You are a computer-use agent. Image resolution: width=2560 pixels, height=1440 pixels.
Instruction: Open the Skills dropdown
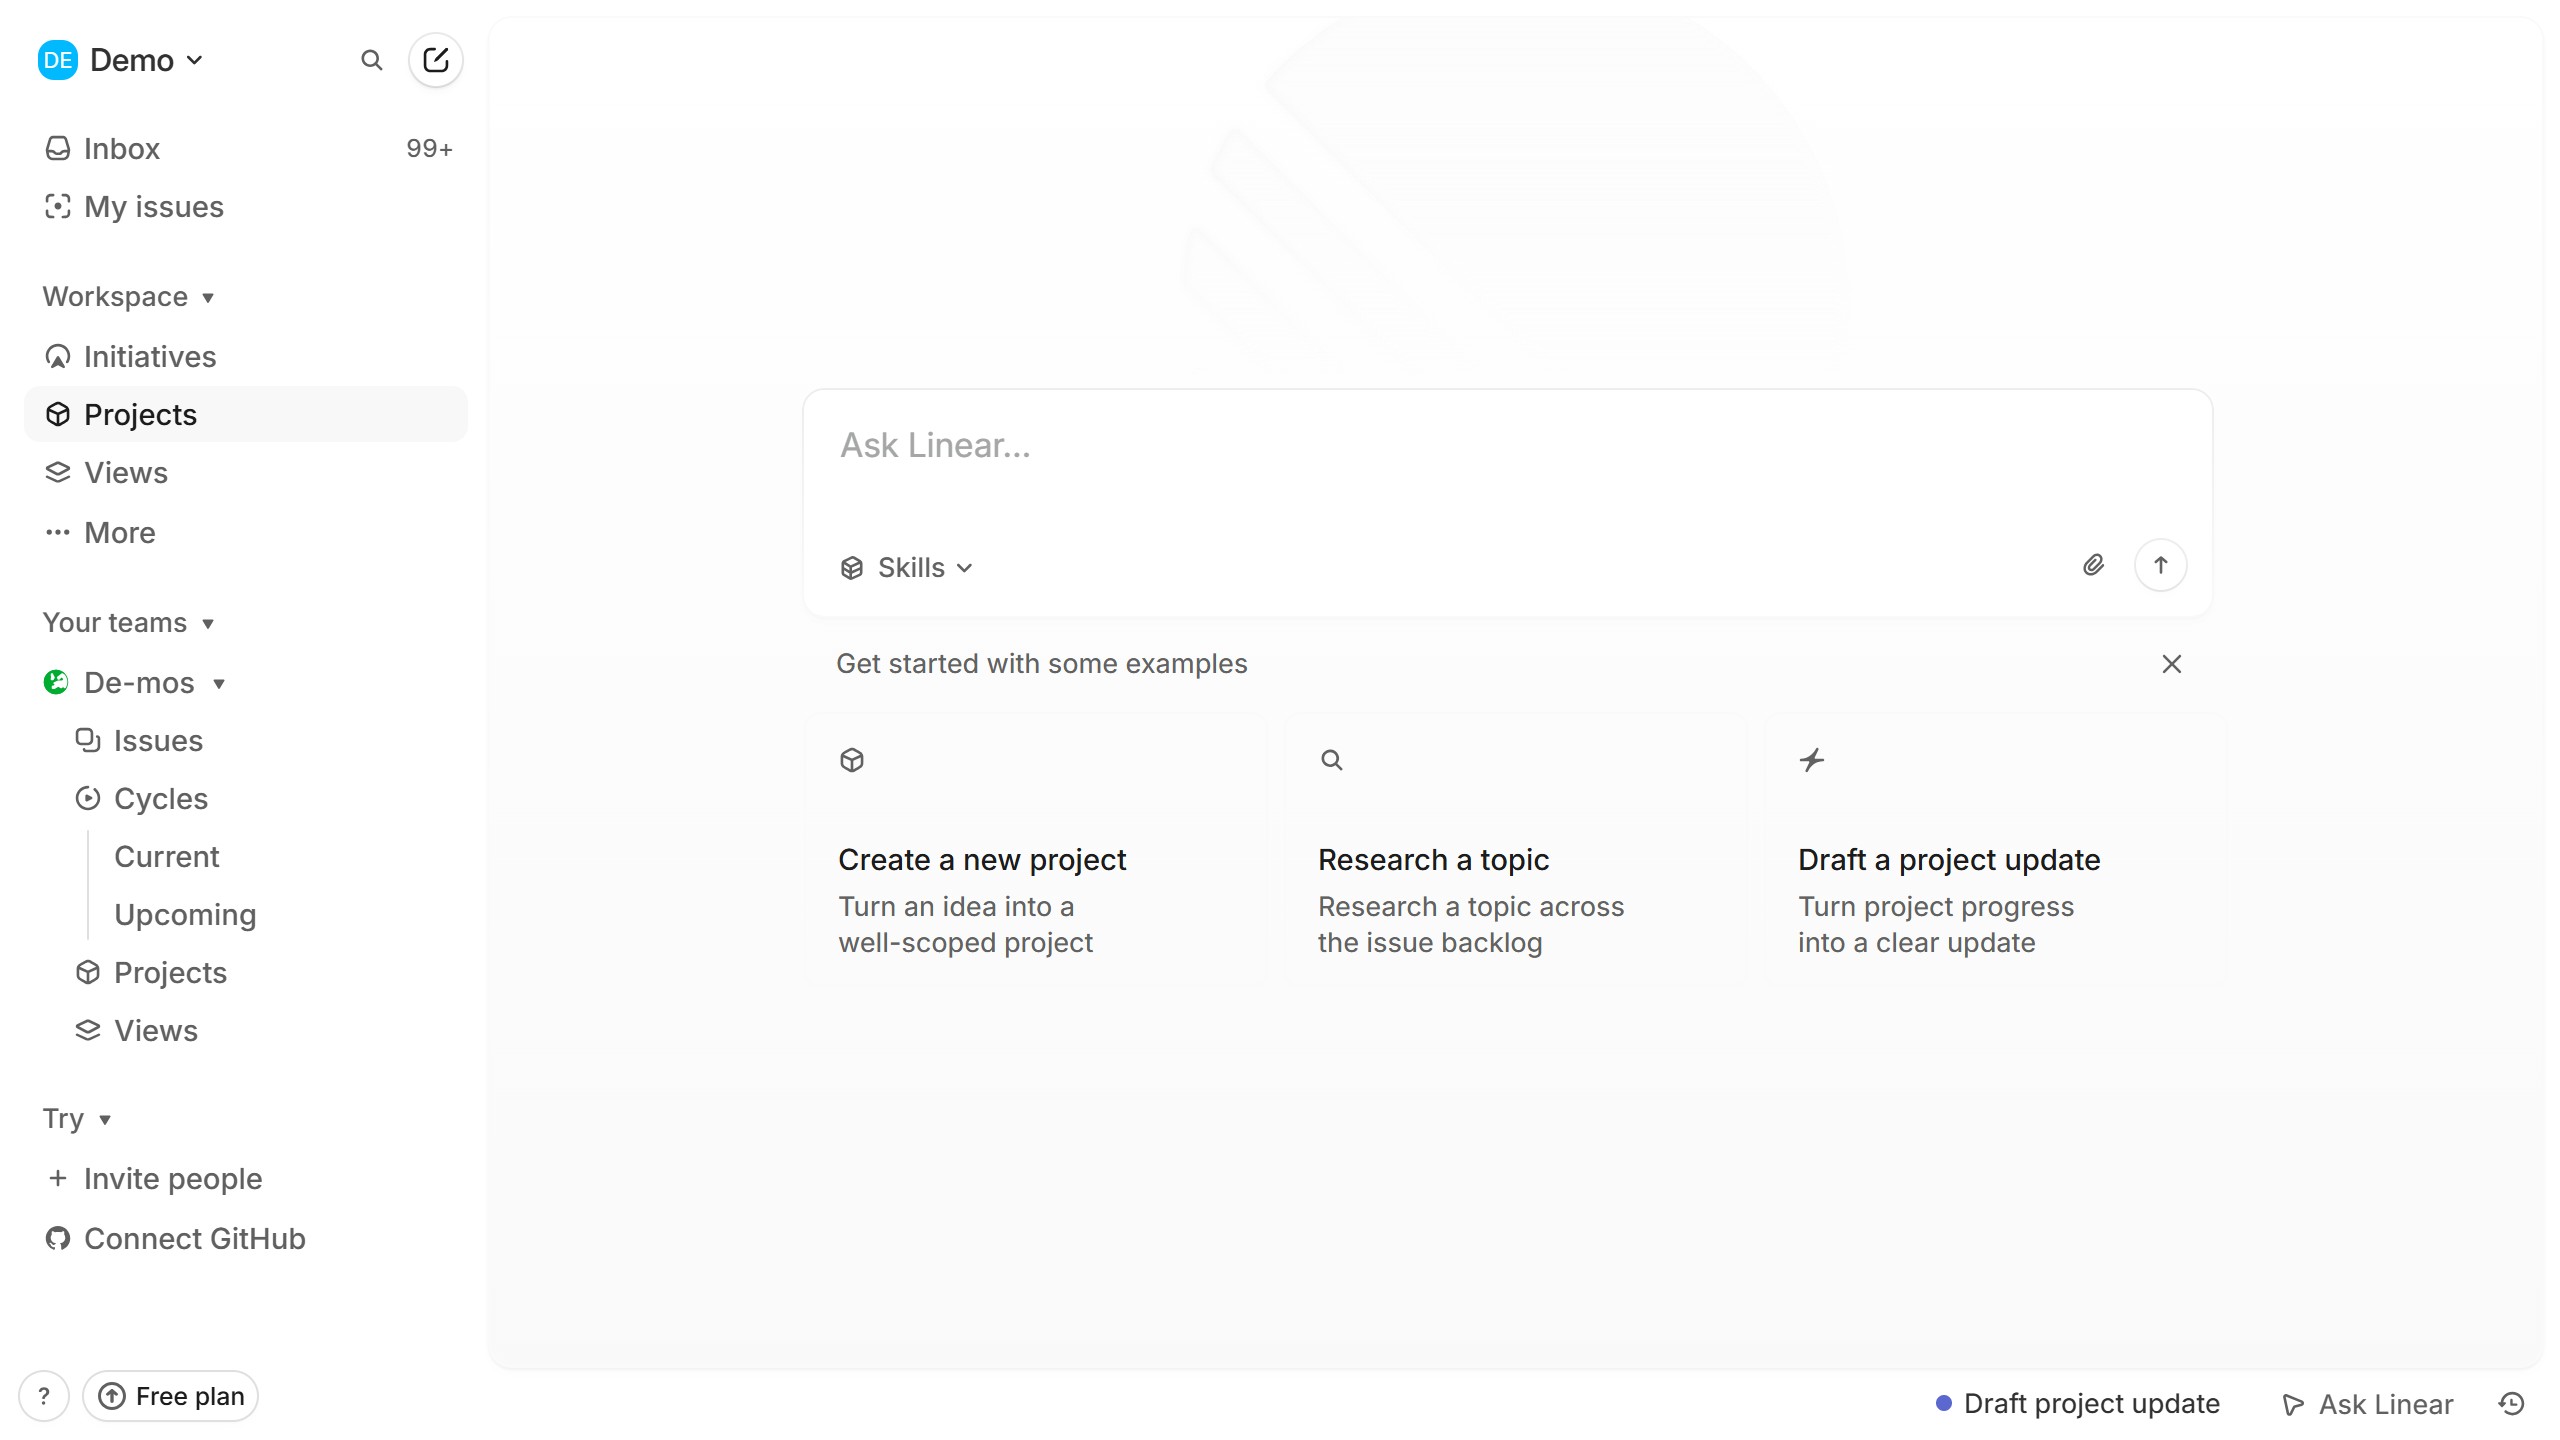pyautogui.click(x=906, y=567)
